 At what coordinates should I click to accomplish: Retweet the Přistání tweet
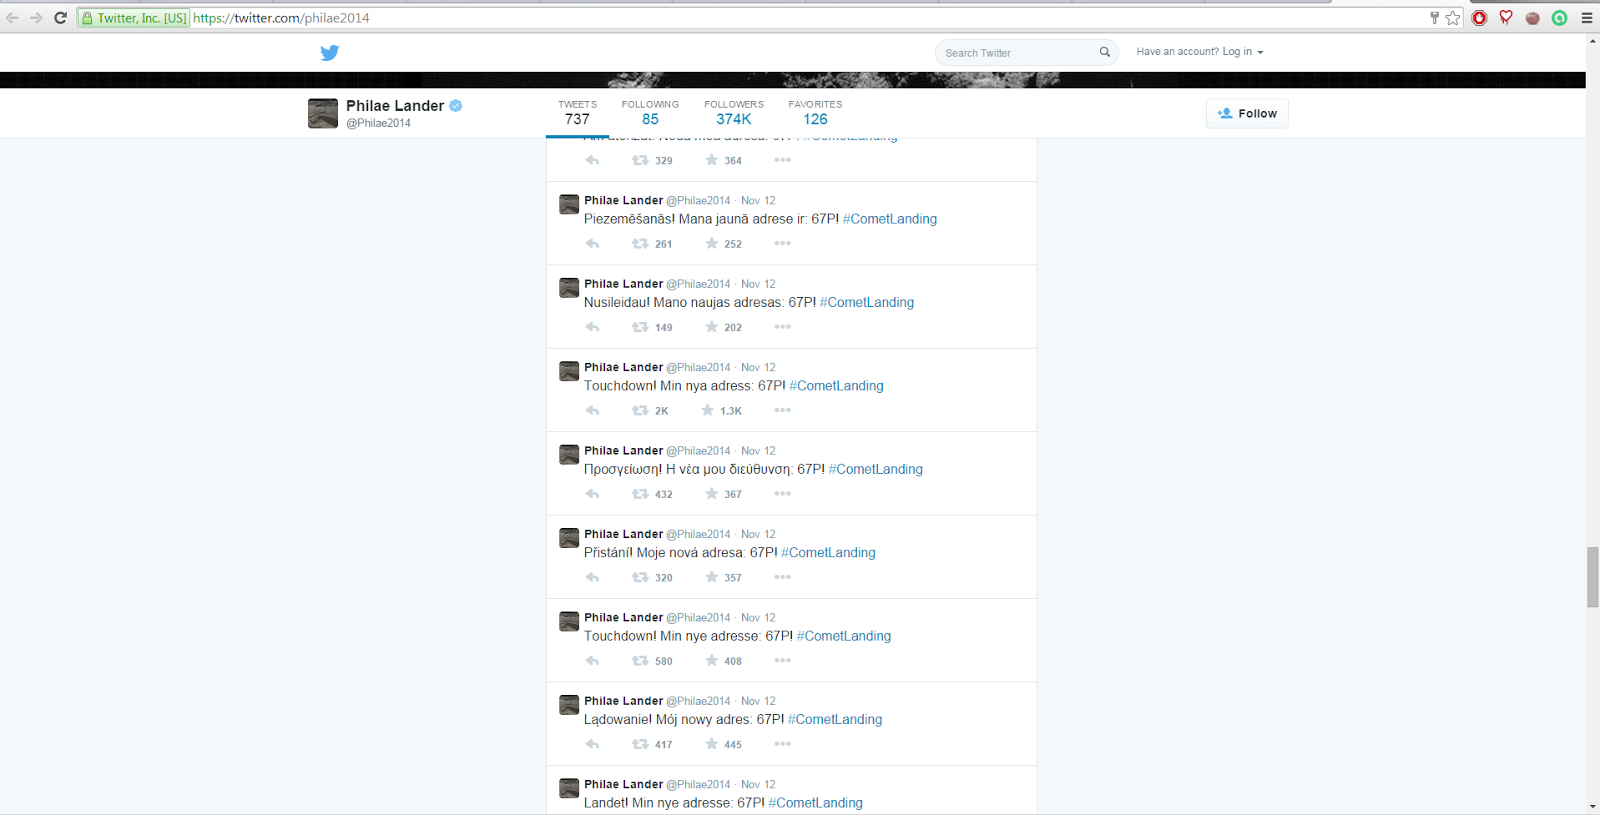click(640, 577)
